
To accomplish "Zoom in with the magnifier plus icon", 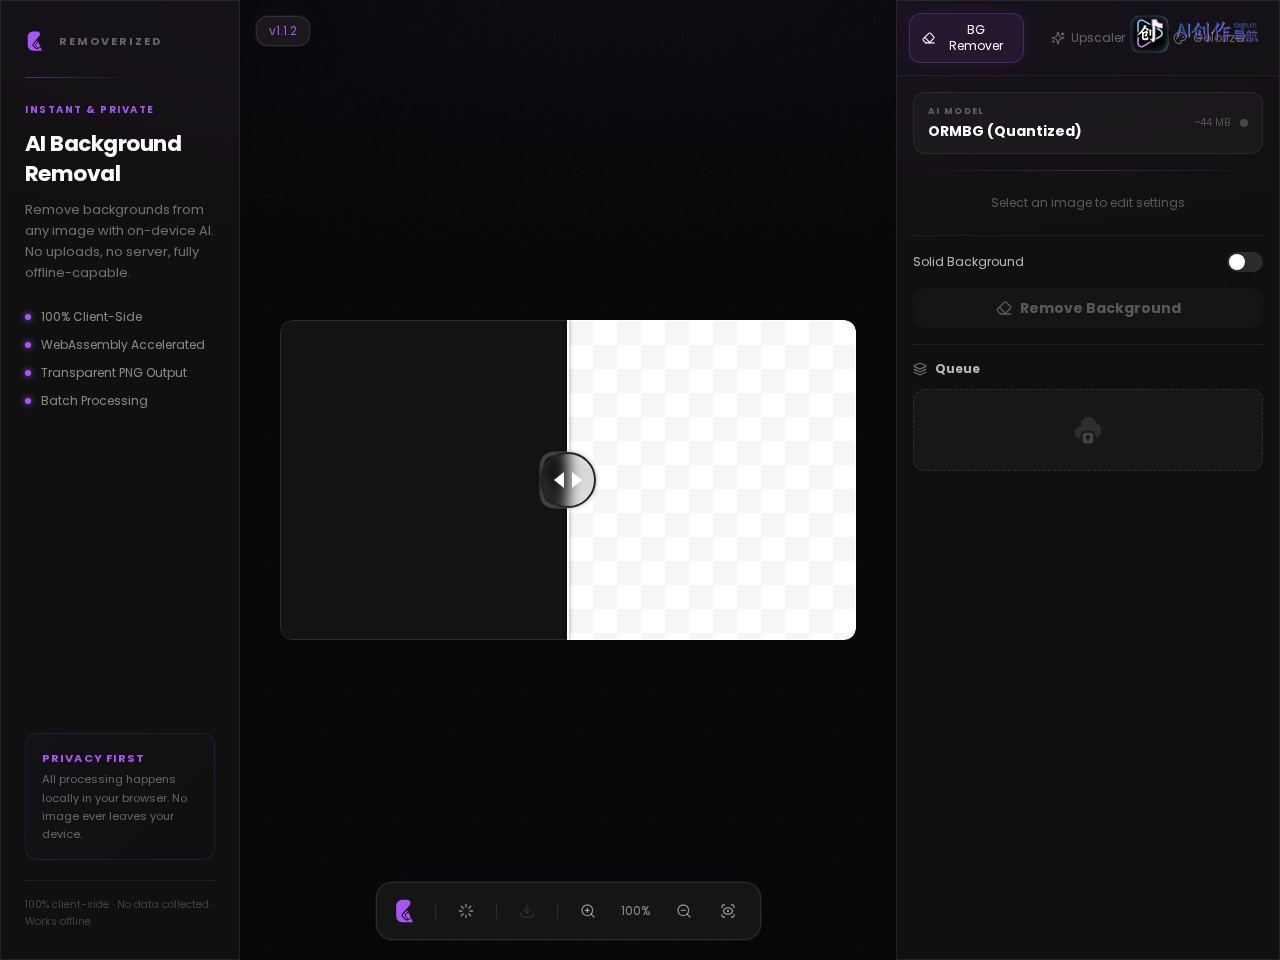I will [588, 911].
